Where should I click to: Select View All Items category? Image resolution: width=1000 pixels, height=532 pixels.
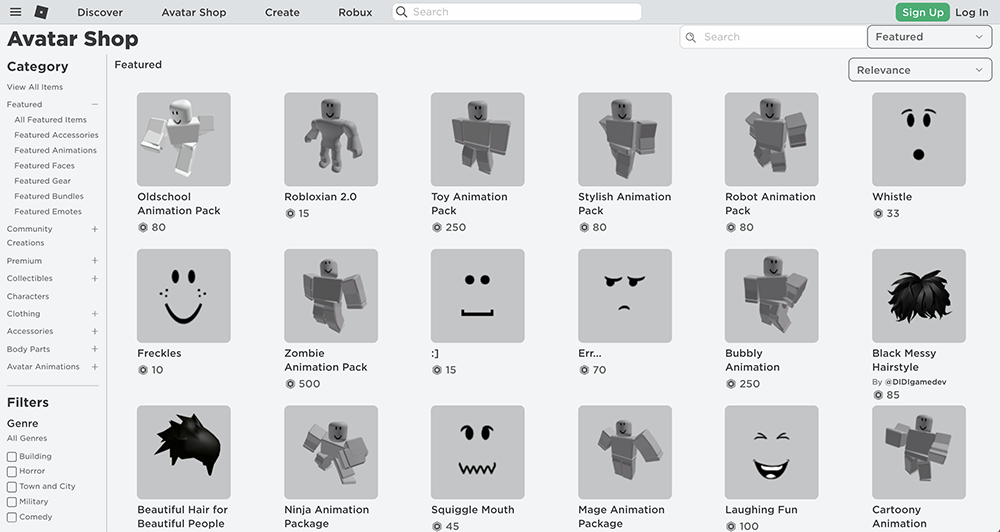point(35,87)
